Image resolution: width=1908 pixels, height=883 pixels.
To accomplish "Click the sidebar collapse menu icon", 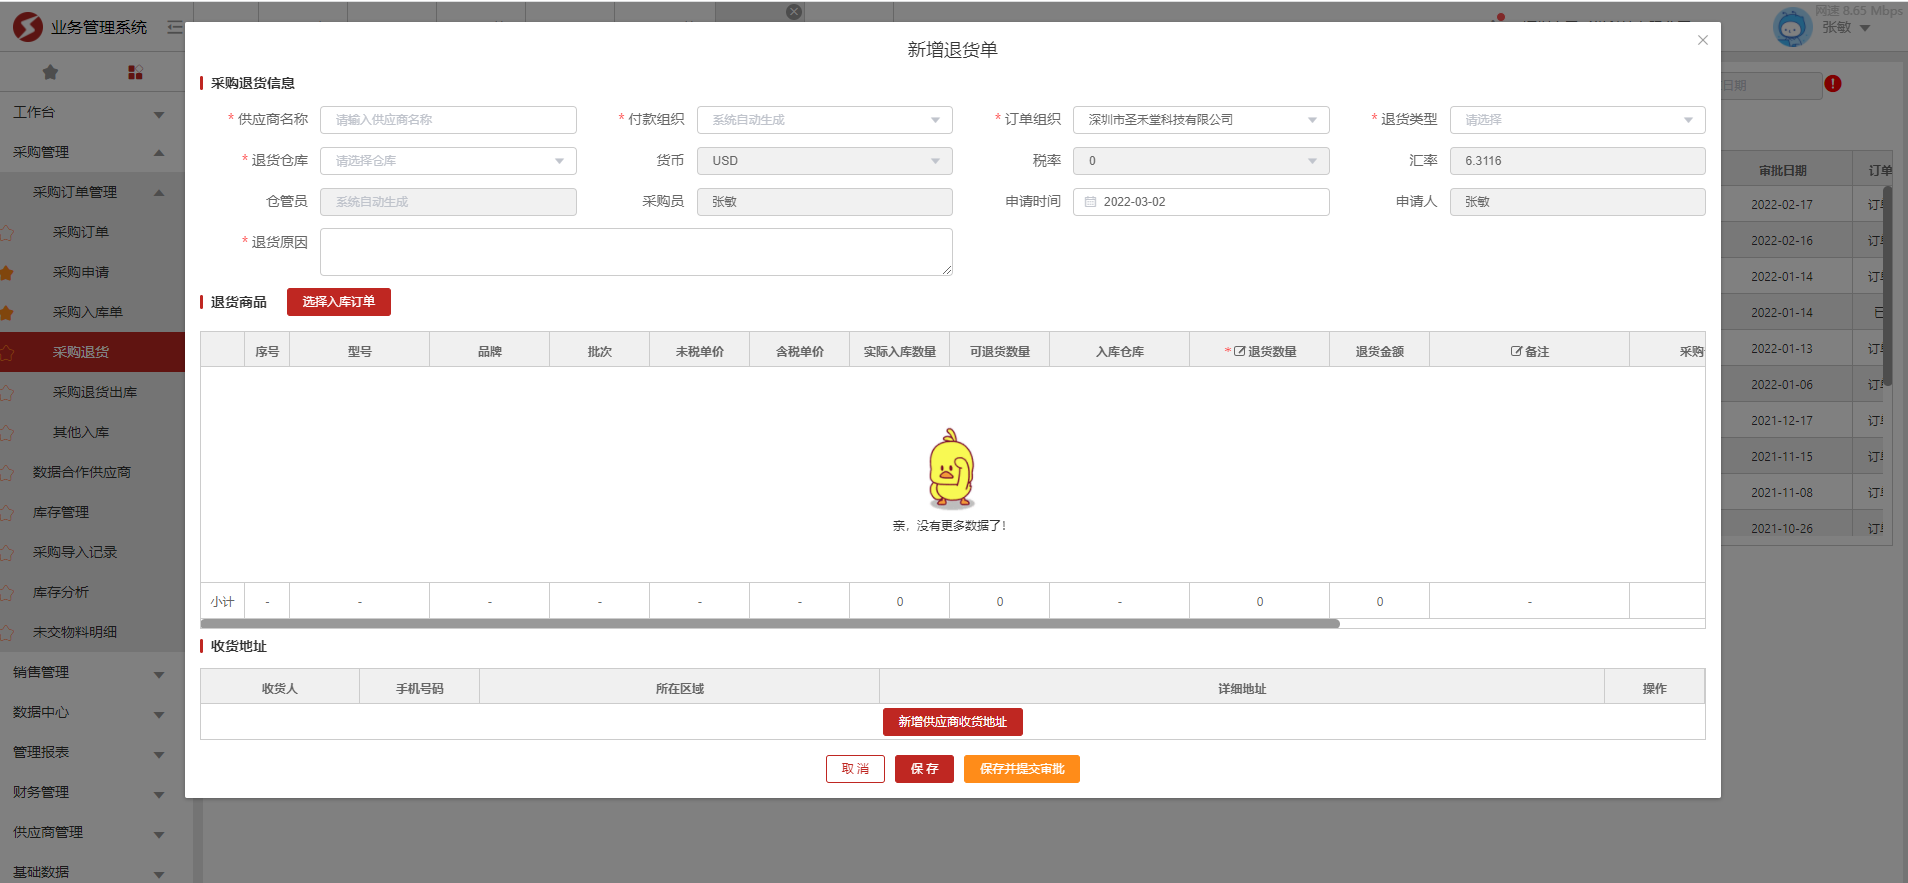I will (x=175, y=27).
